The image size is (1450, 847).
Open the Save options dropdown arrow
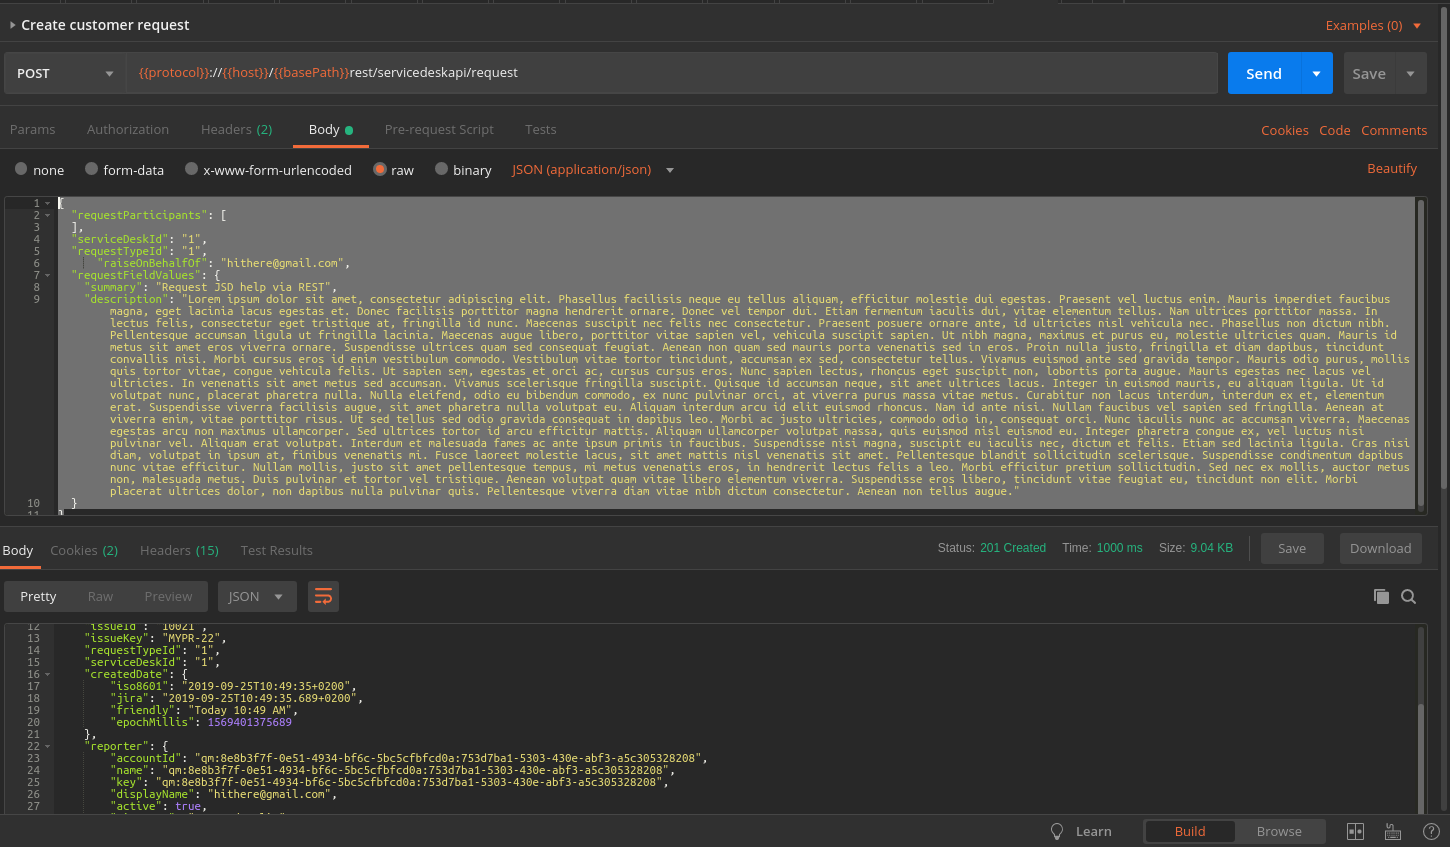coord(1410,73)
